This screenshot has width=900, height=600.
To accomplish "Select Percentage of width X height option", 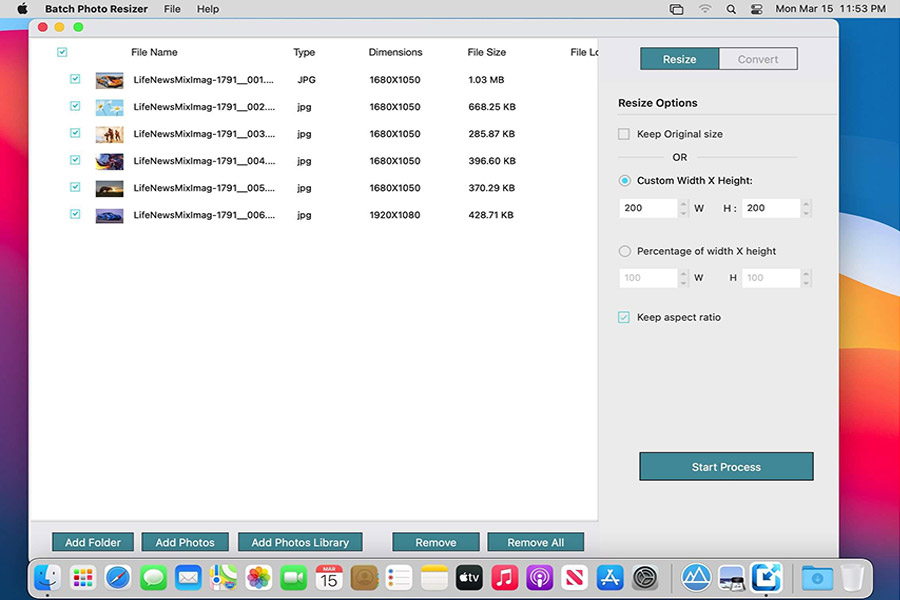I will [624, 251].
